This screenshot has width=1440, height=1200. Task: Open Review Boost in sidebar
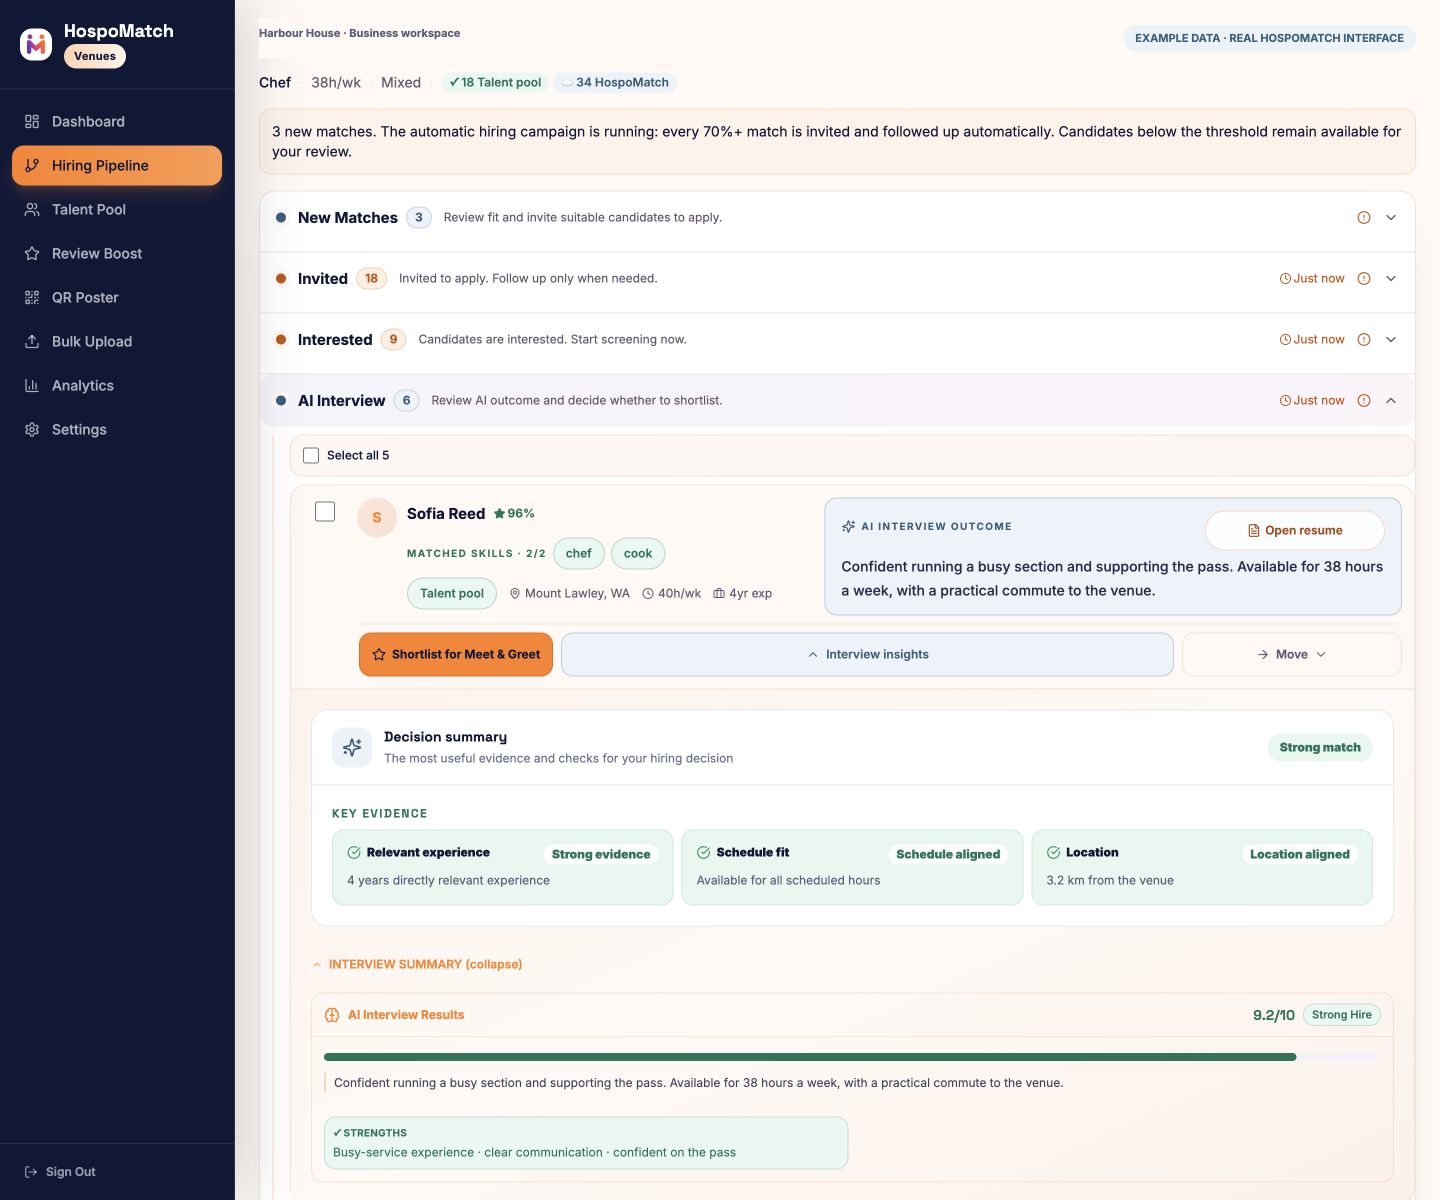pos(117,254)
